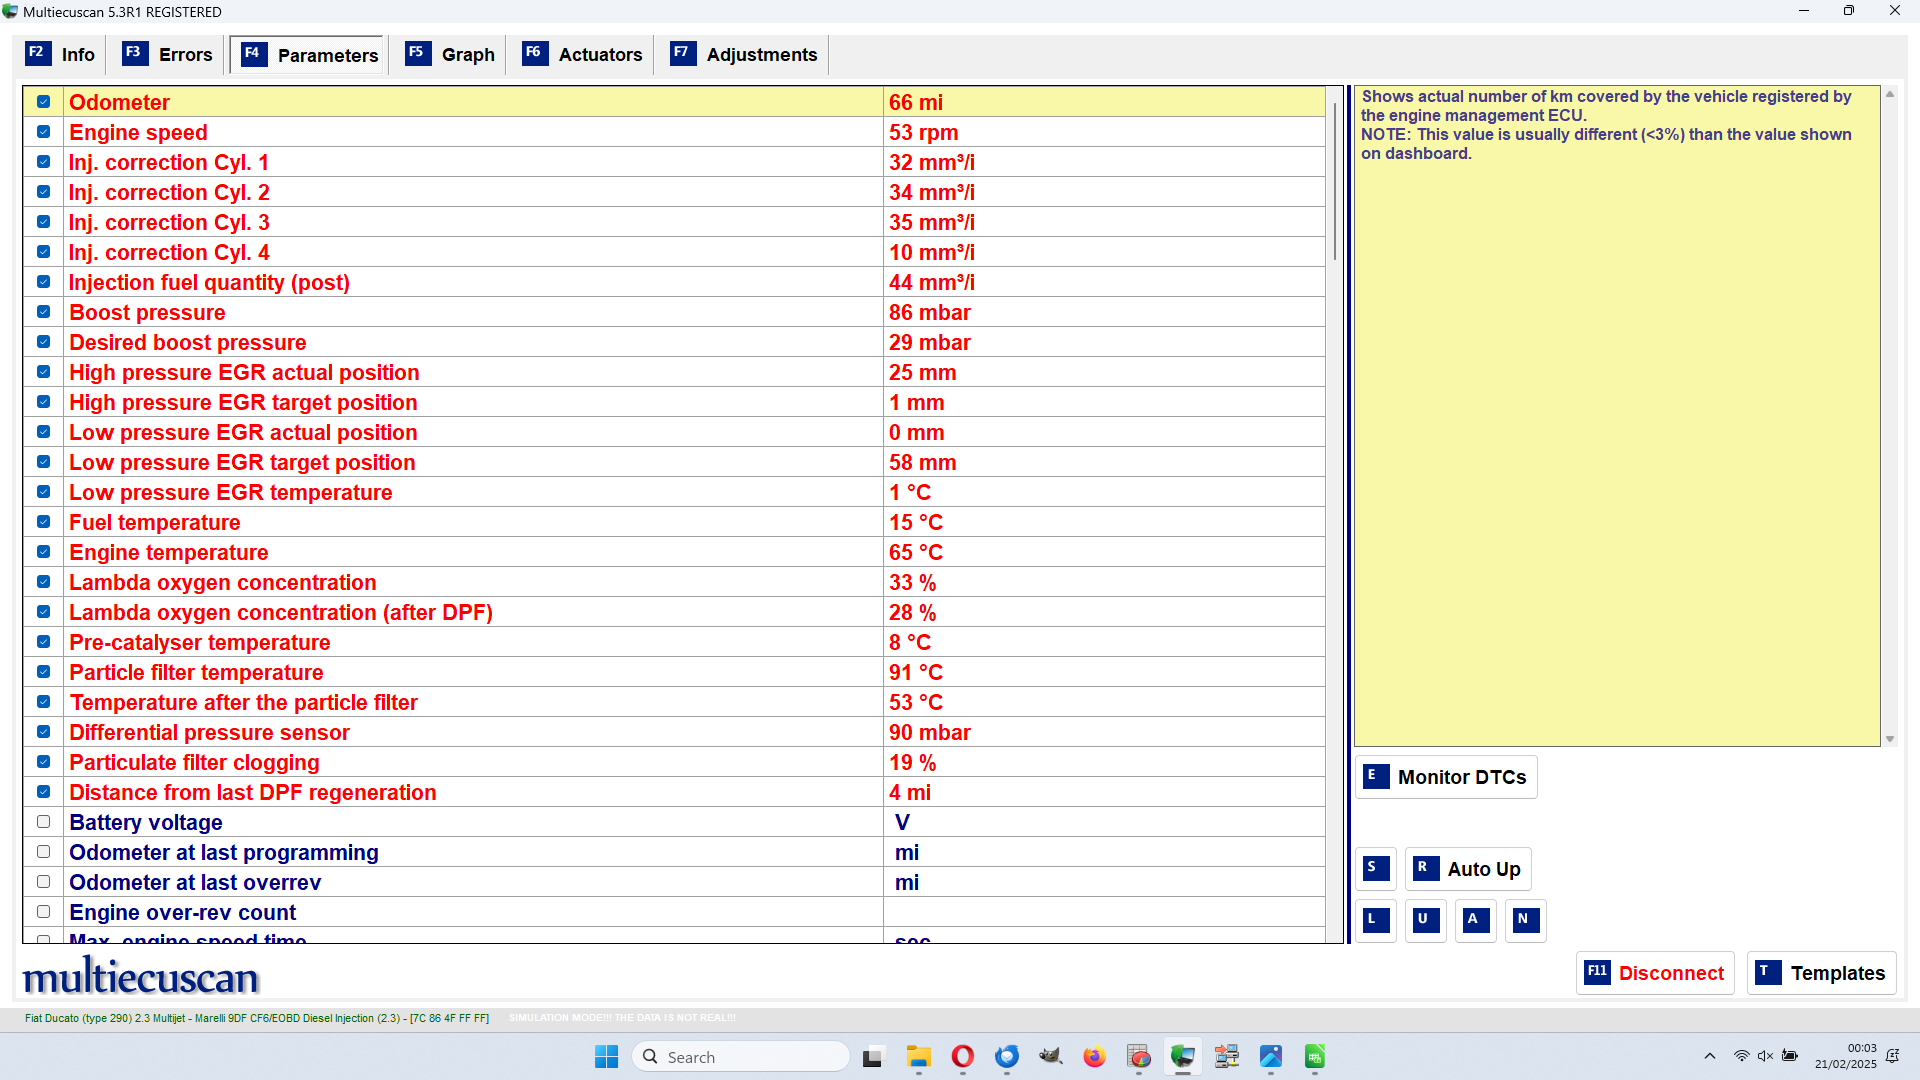Click the U key icon button
The width and height of the screenshot is (1920, 1080).
pos(1425,920)
